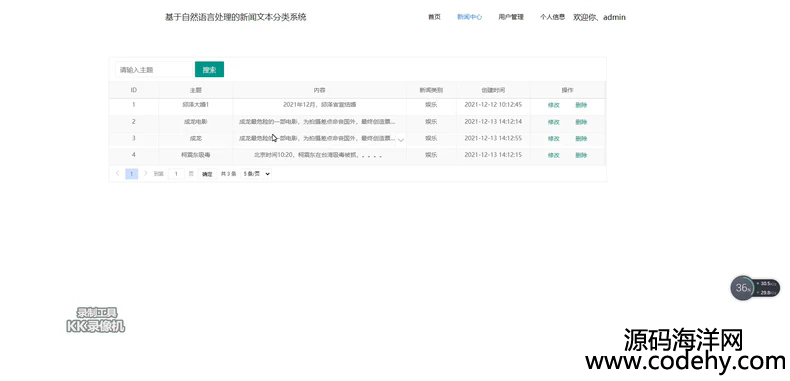This screenshot has height=381, width=790.
Task: Open the 5条/页 page size dropdown
Action: tap(256, 173)
